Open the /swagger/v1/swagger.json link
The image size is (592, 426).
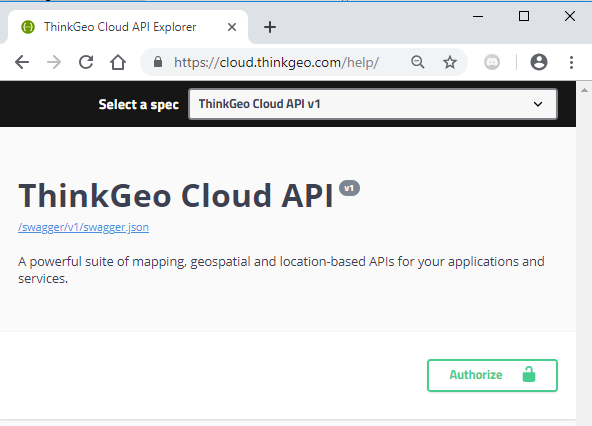coord(83,227)
